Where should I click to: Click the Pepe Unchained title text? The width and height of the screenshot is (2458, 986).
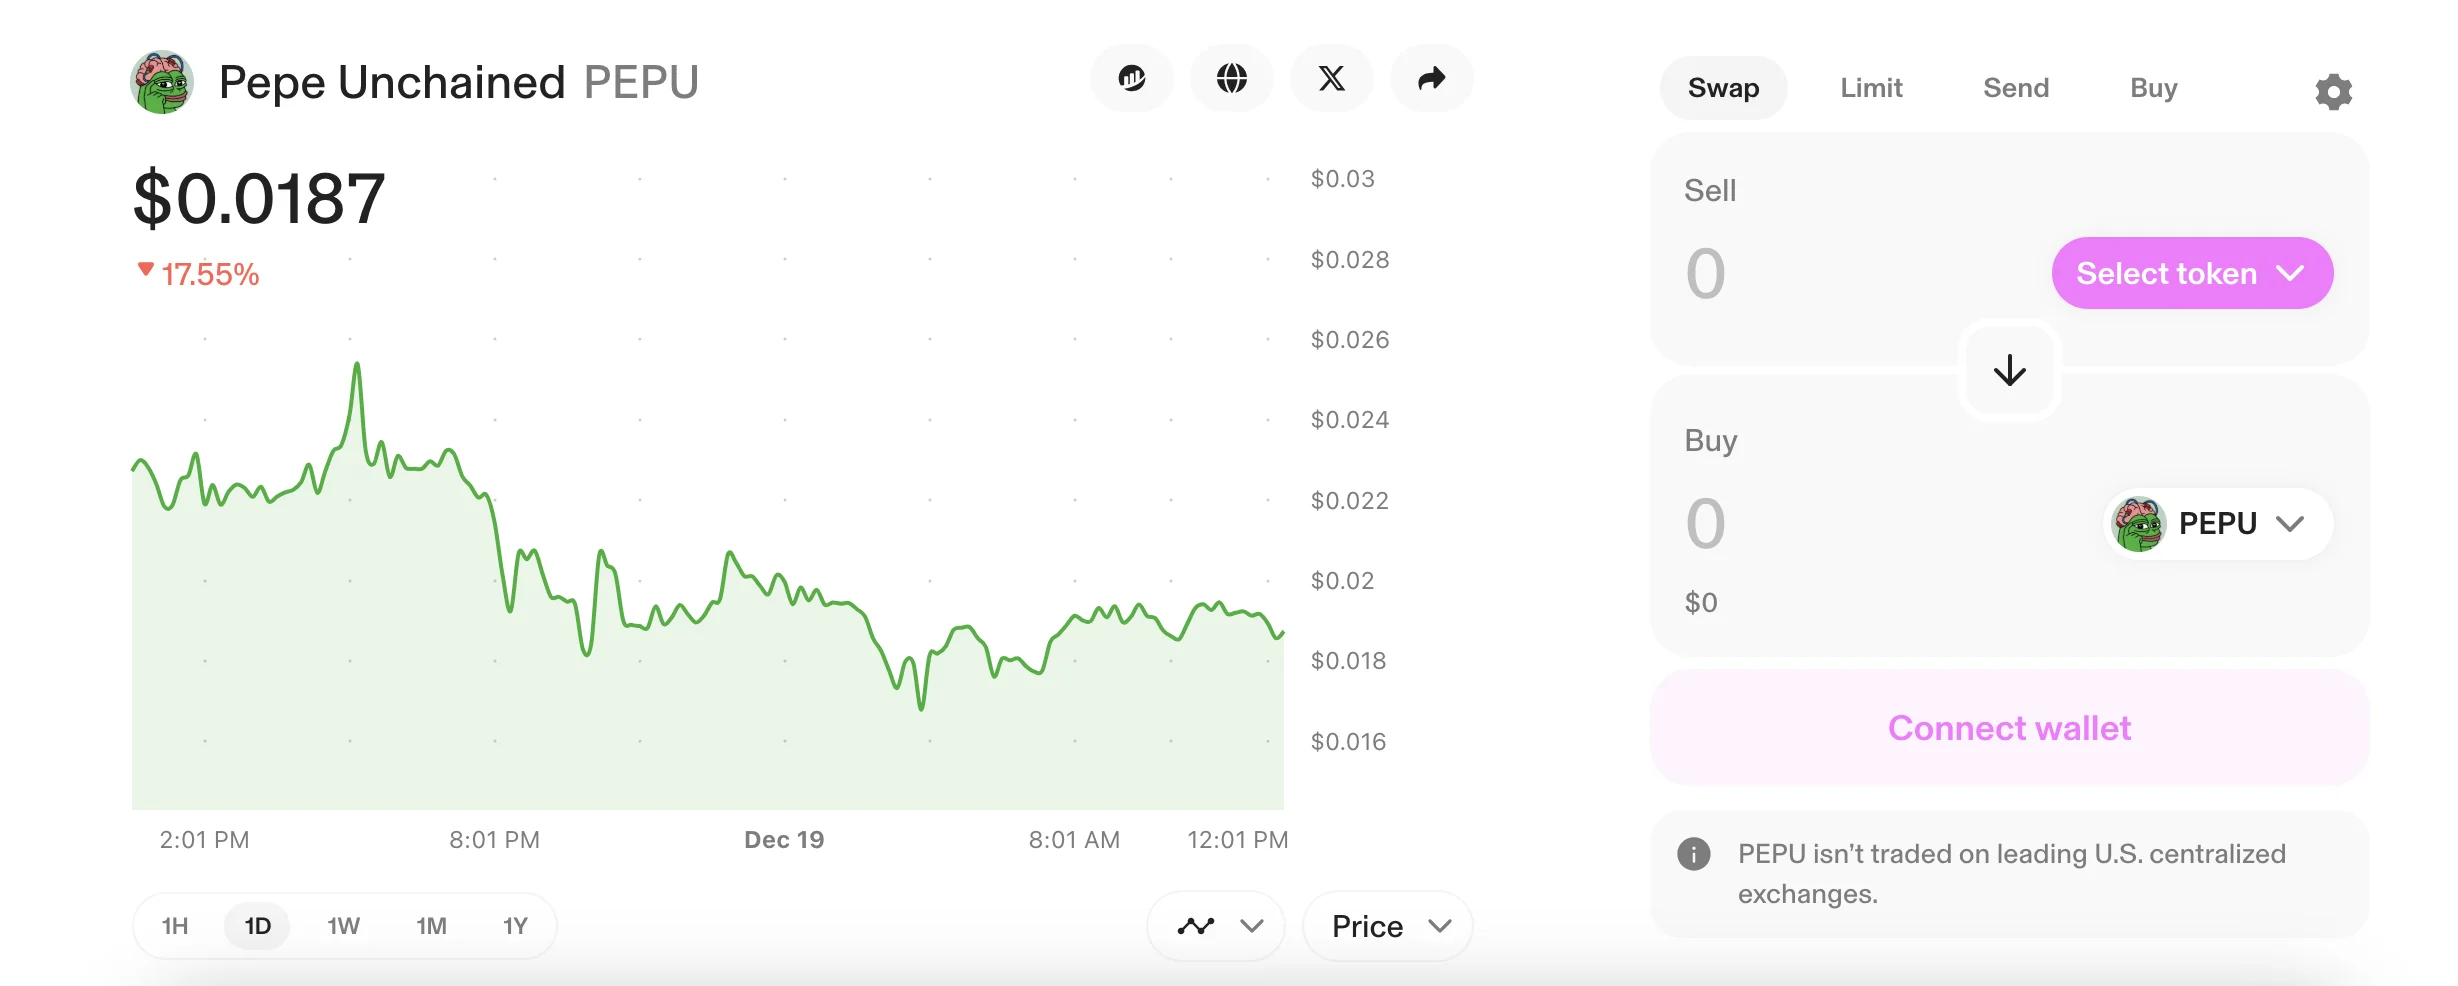[392, 82]
